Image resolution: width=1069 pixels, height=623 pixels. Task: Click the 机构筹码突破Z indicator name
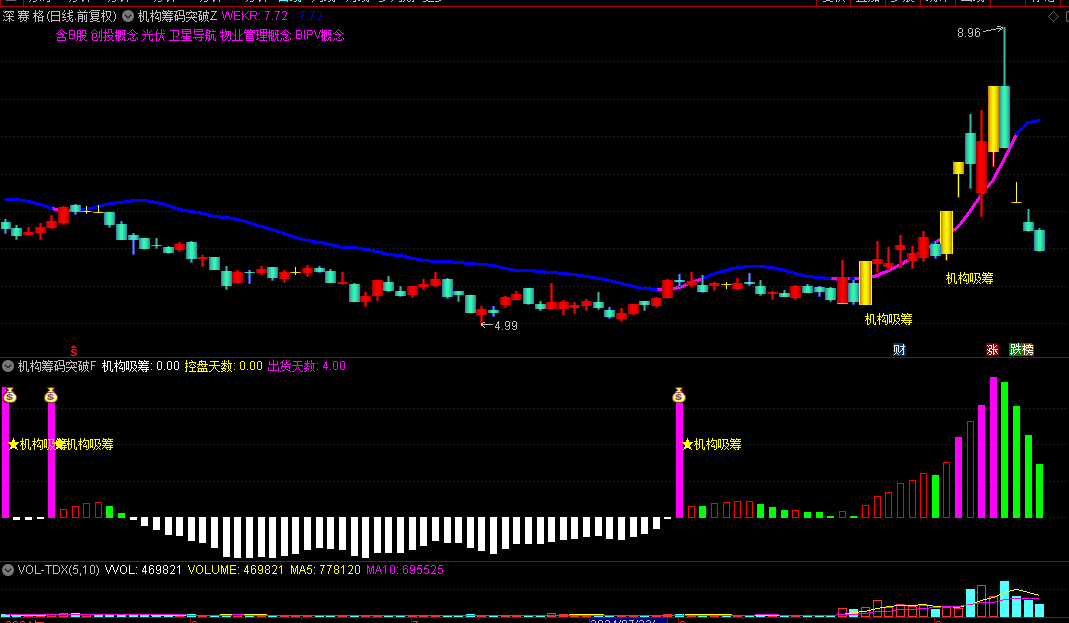coord(177,16)
